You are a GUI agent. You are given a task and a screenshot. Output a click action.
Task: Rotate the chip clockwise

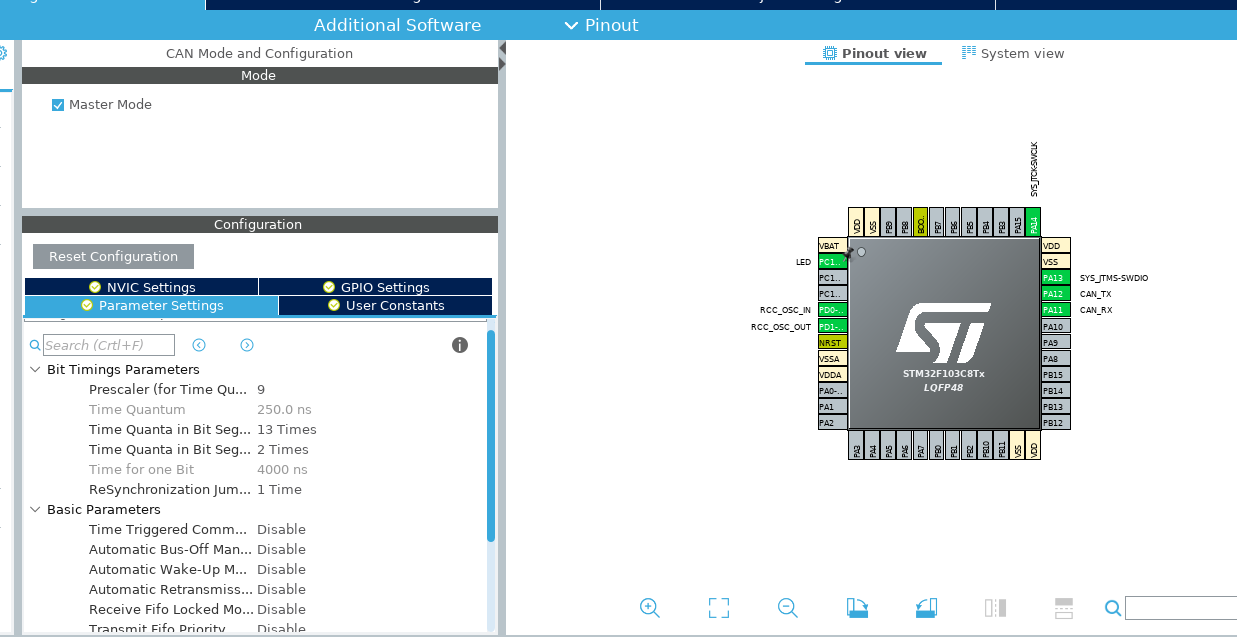click(x=857, y=607)
